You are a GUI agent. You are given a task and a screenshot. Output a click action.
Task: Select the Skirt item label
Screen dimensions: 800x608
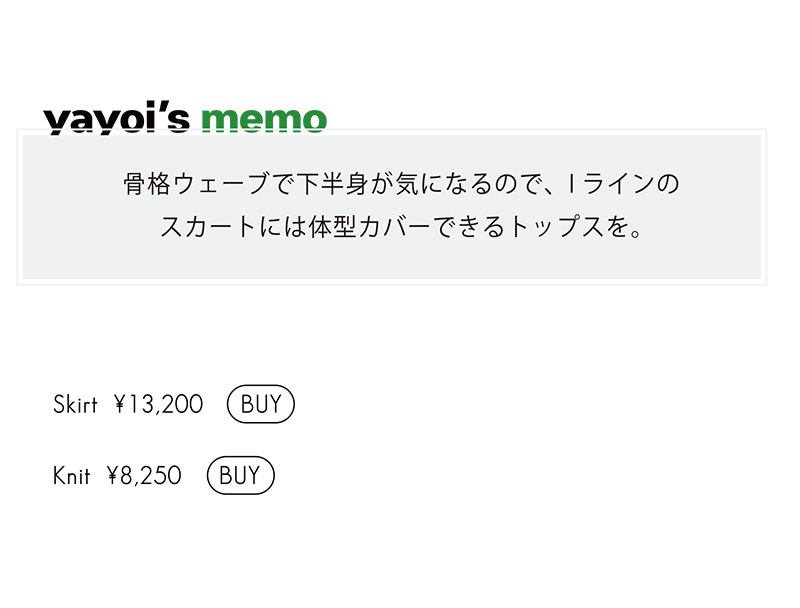pyautogui.click(x=75, y=404)
